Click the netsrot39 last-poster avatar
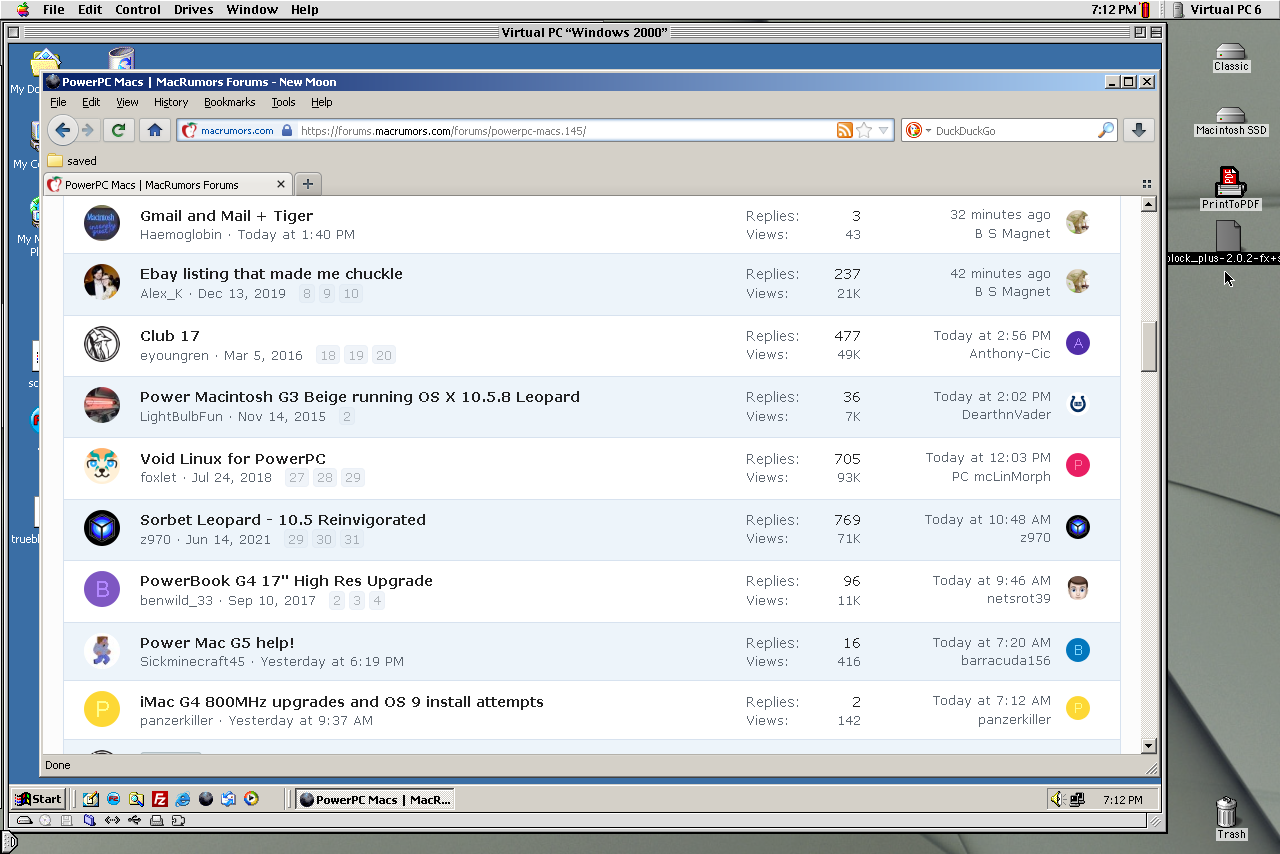1280x854 pixels. click(x=1077, y=588)
